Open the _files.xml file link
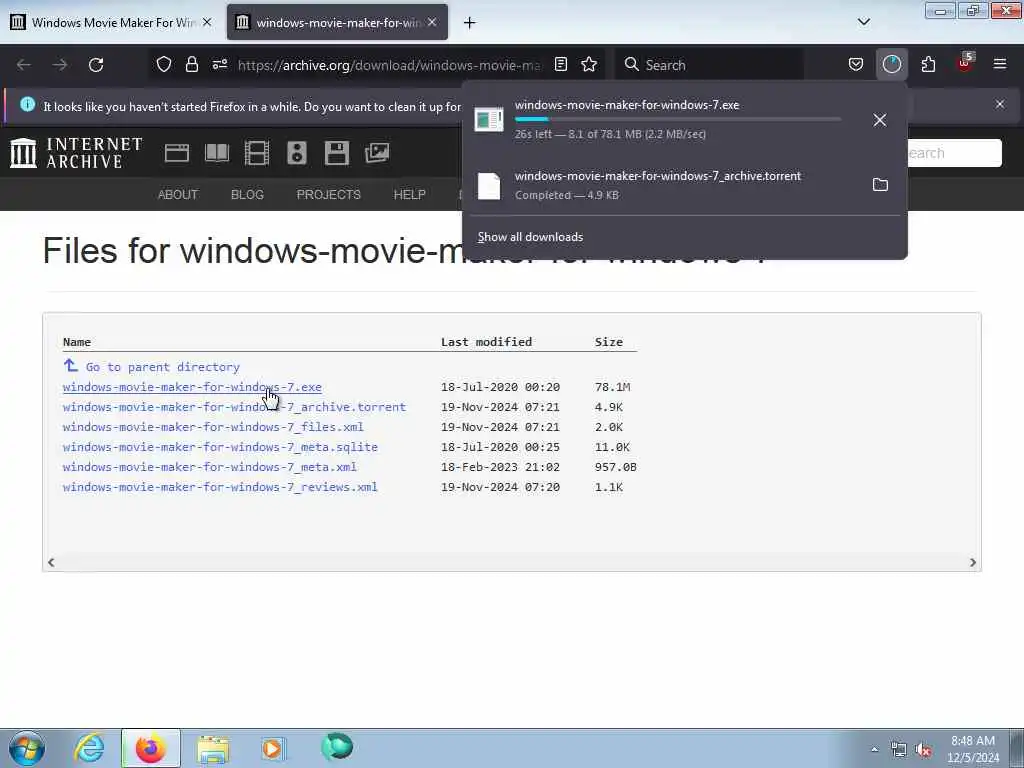The width and height of the screenshot is (1024, 768). [213, 427]
